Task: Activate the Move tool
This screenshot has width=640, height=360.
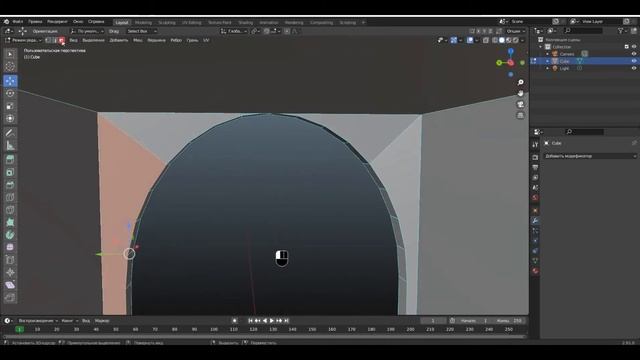Action: pos(10,81)
